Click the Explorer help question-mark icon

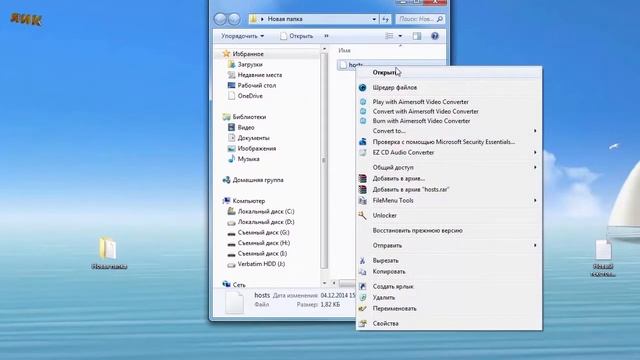[x=435, y=36]
